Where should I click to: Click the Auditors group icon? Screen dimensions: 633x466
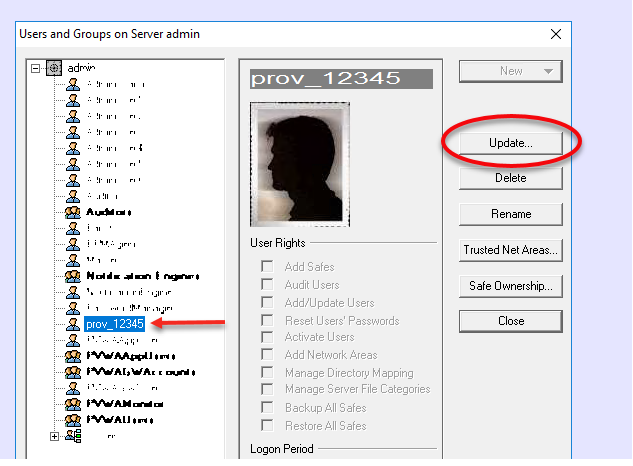(73, 212)
